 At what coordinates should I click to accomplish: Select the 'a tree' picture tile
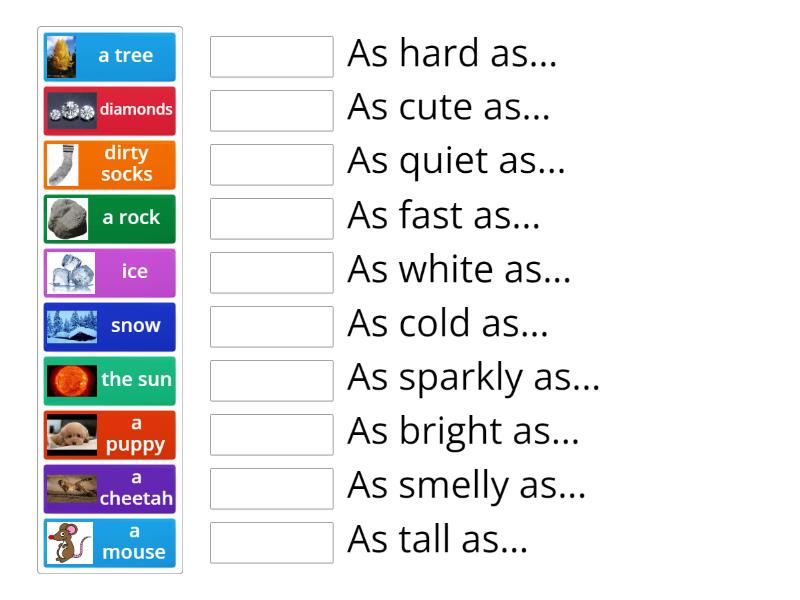pyautogui.click(x=109, y=57)
